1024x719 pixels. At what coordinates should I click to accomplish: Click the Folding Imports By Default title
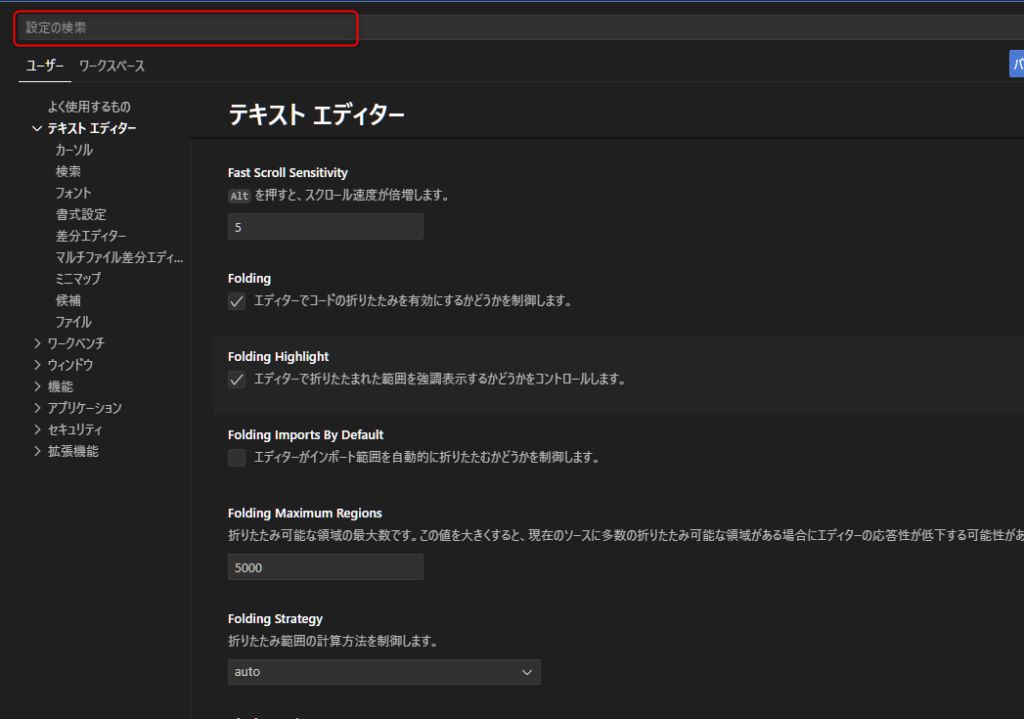[x=306, y=435]
